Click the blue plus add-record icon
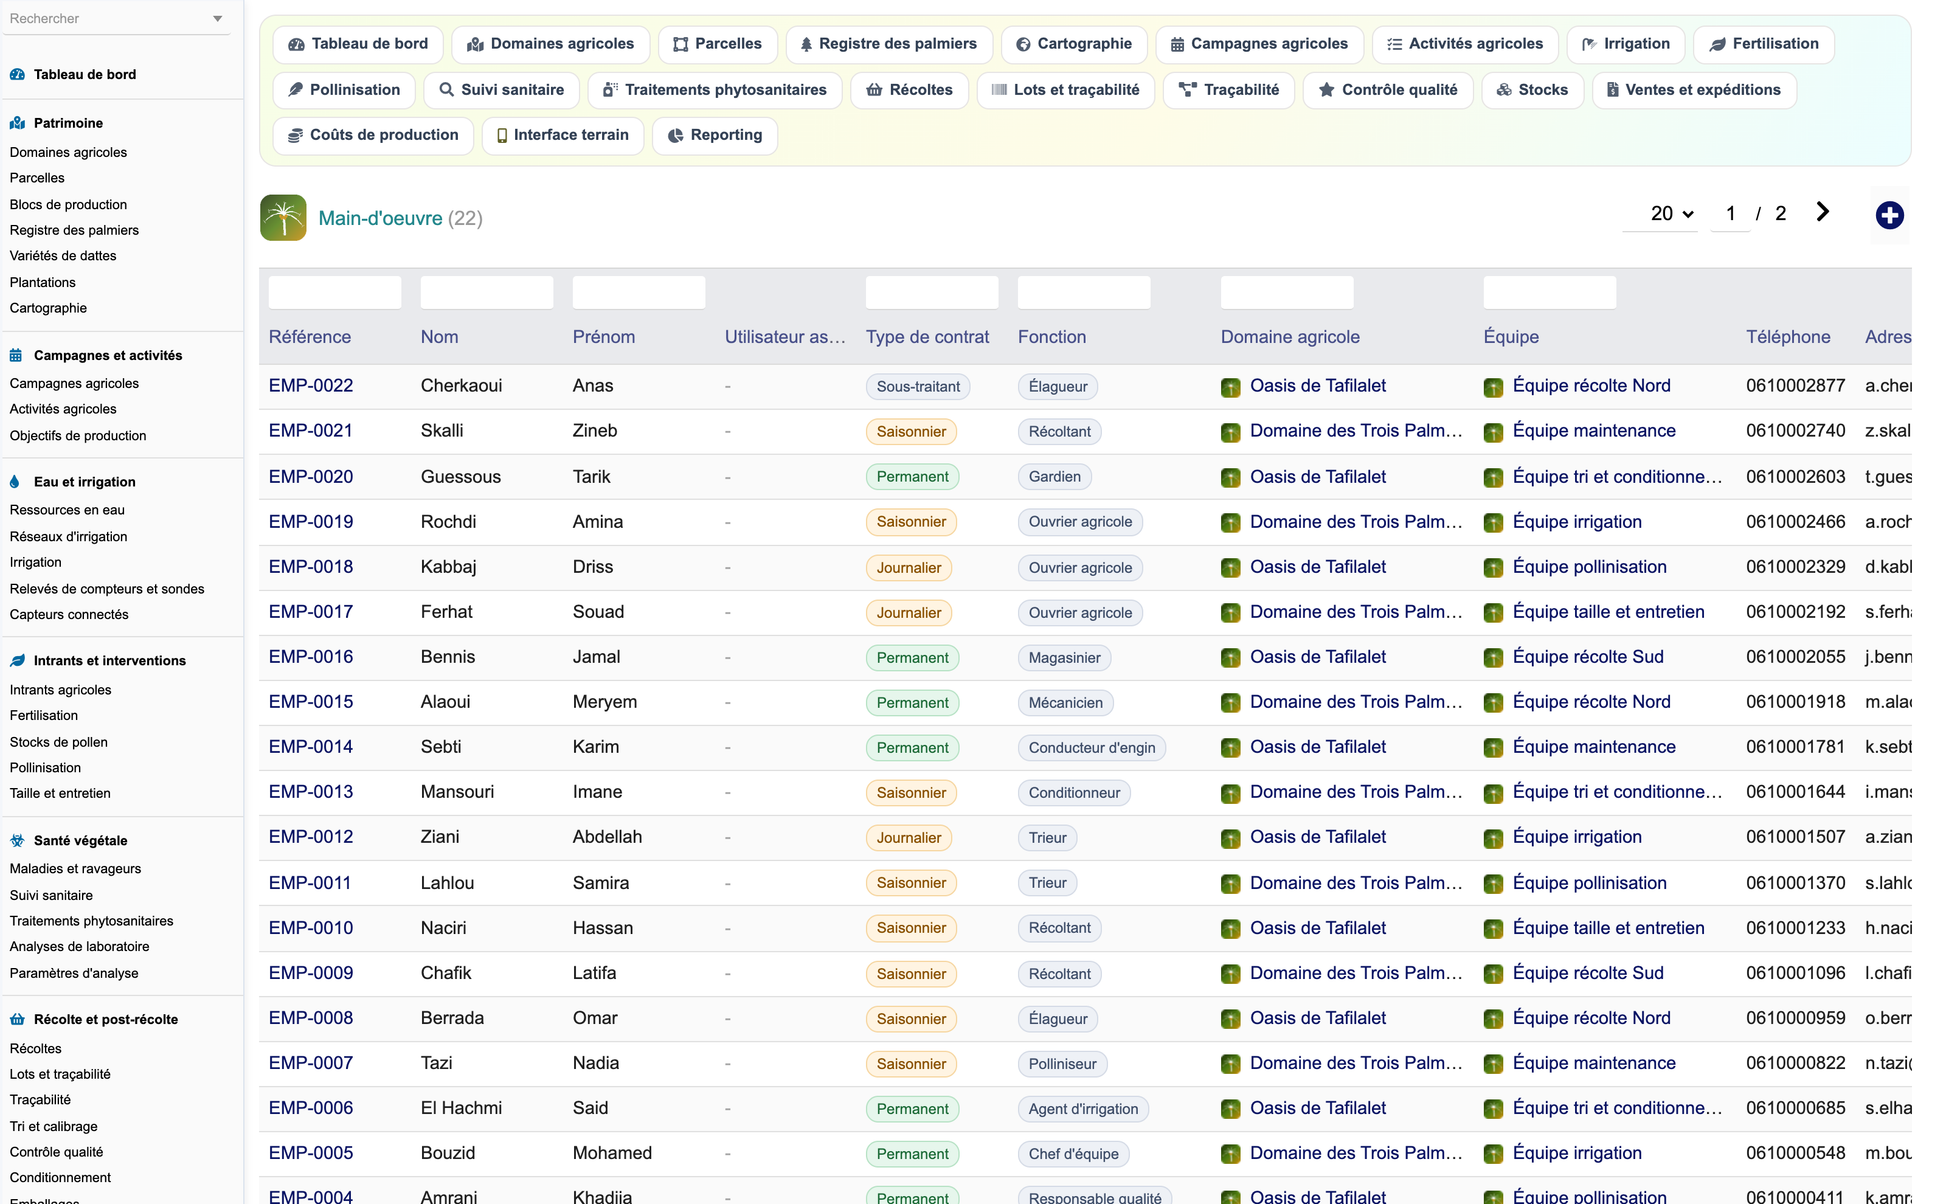This screenshot has height=1204, width=1946. pos(1889,215)
